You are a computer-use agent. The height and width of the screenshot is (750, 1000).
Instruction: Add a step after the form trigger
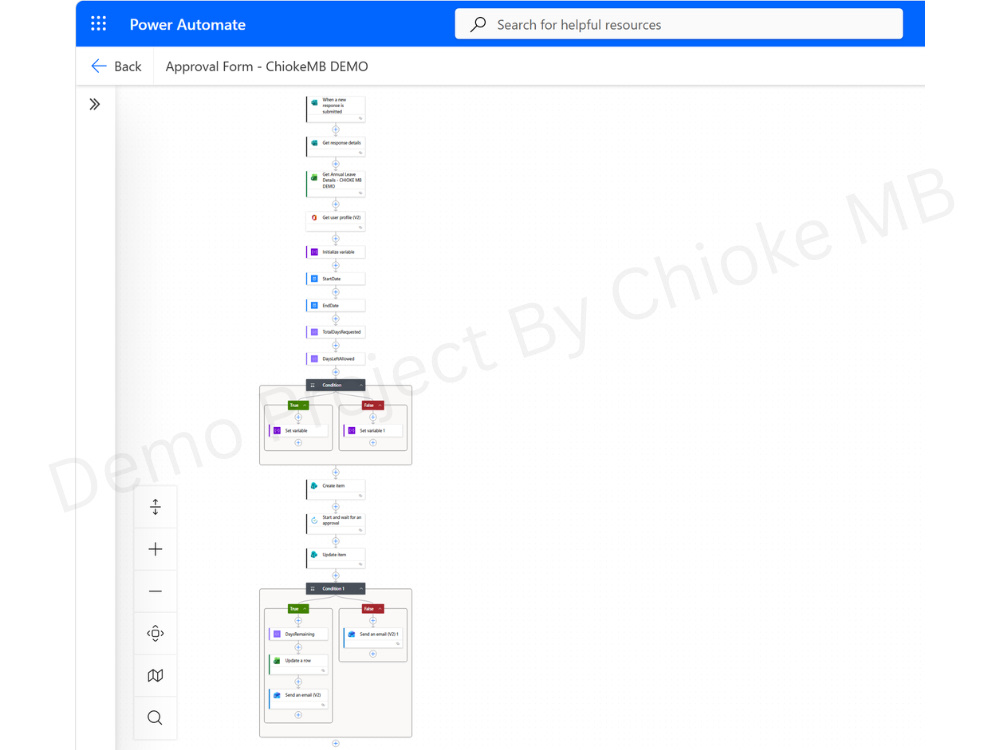coord(335,129)
